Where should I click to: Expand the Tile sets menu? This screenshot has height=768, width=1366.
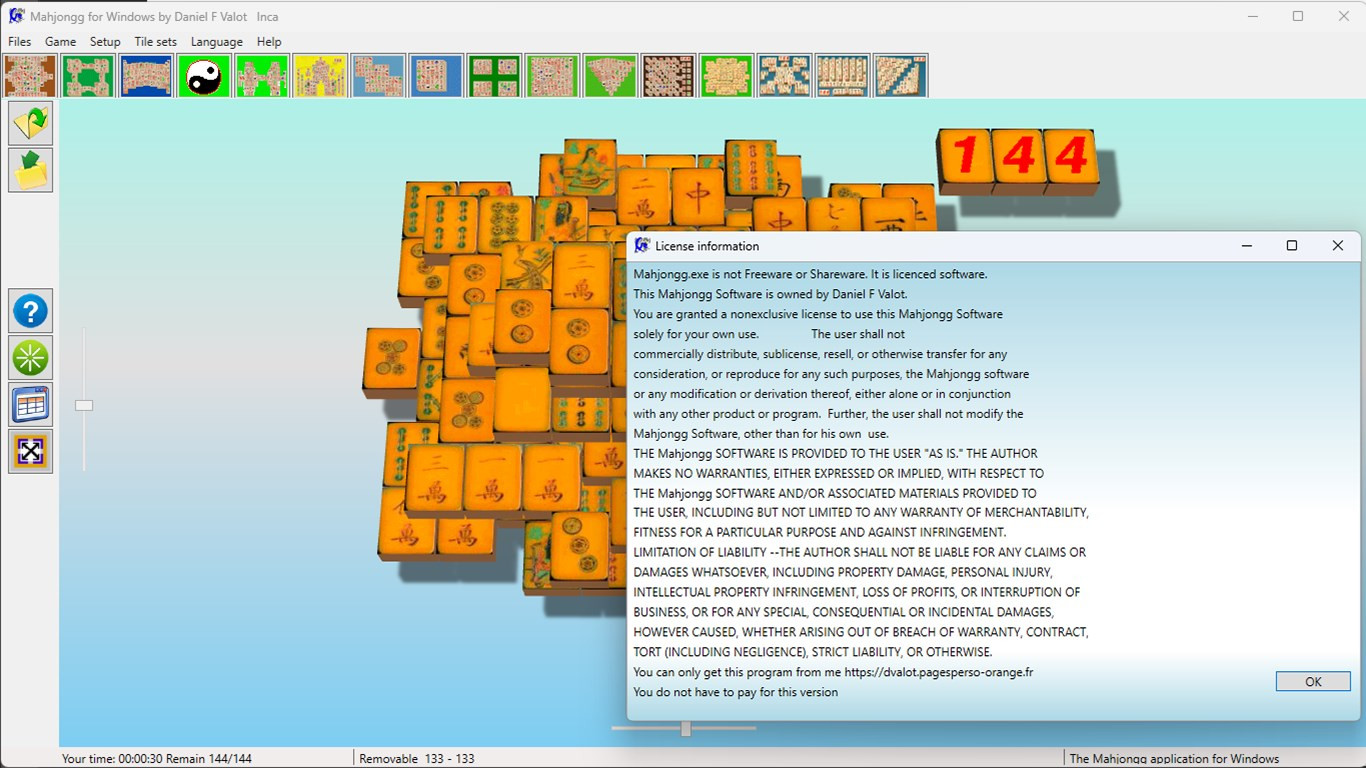tap(155, 42)
